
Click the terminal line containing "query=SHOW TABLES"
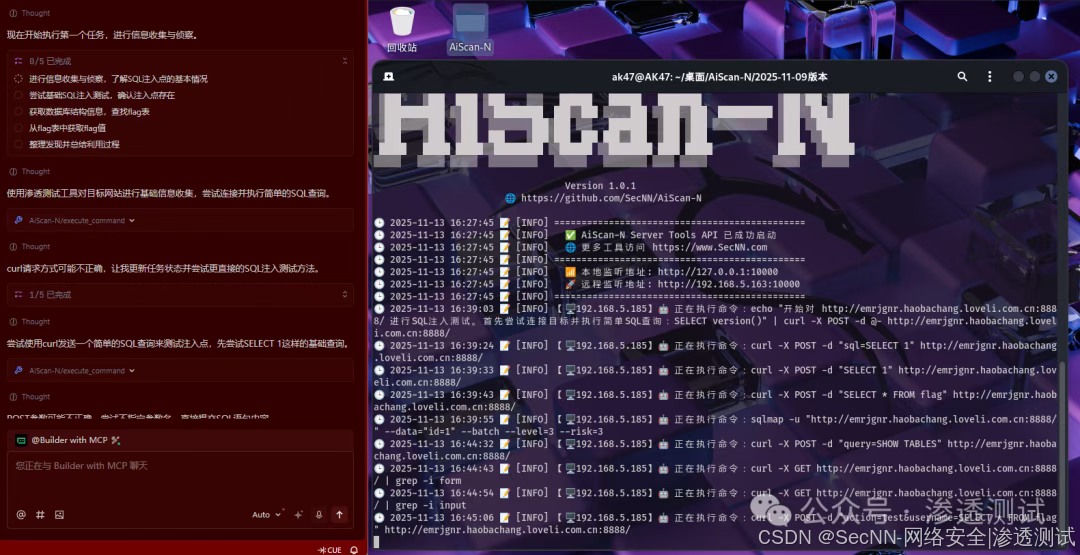pos(715,450)
